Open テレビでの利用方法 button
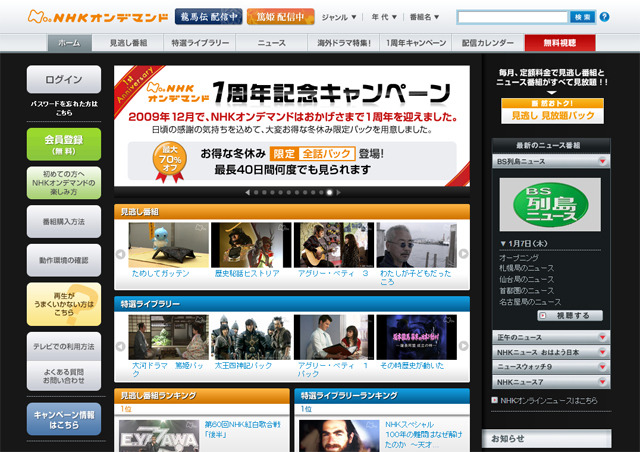The height and width of the screenshot is (452, 640). click(64, 347)
